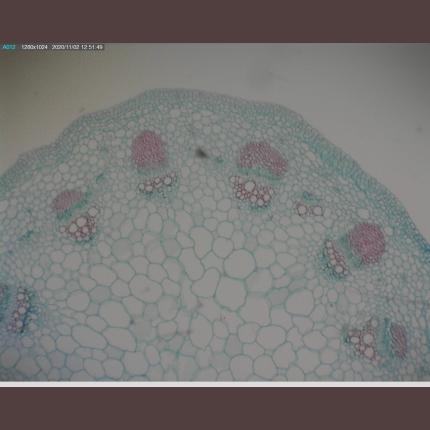The height and width of the screenshot is (430, 430).
Task: Click the vascular bundle cut off at left edge
Action: tap(17, 310)
